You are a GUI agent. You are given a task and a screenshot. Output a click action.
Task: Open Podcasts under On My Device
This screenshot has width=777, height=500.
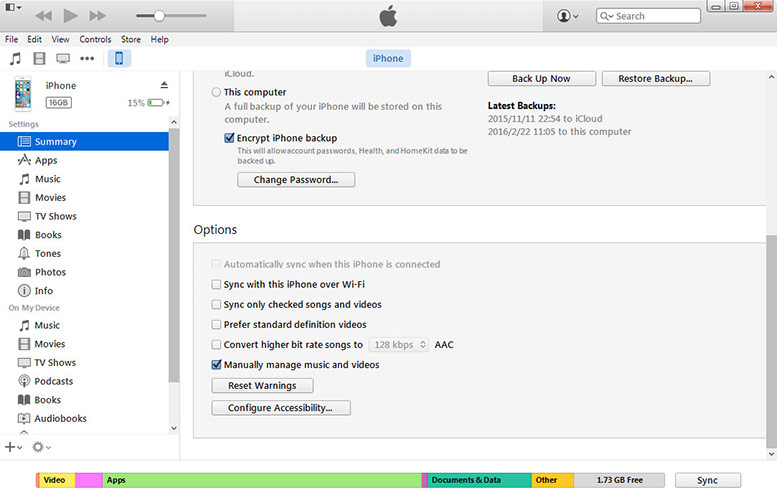click(84, 381)
